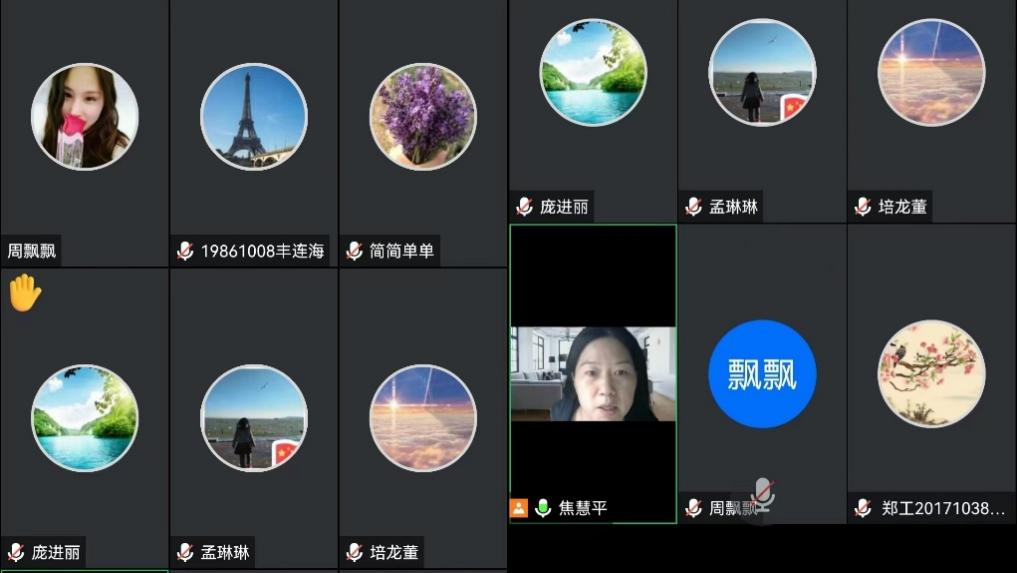Screen dimensions: 1017x573
Task: Click the red muted mic icon left of the 周飘飘 name
Action: (693, 507)
